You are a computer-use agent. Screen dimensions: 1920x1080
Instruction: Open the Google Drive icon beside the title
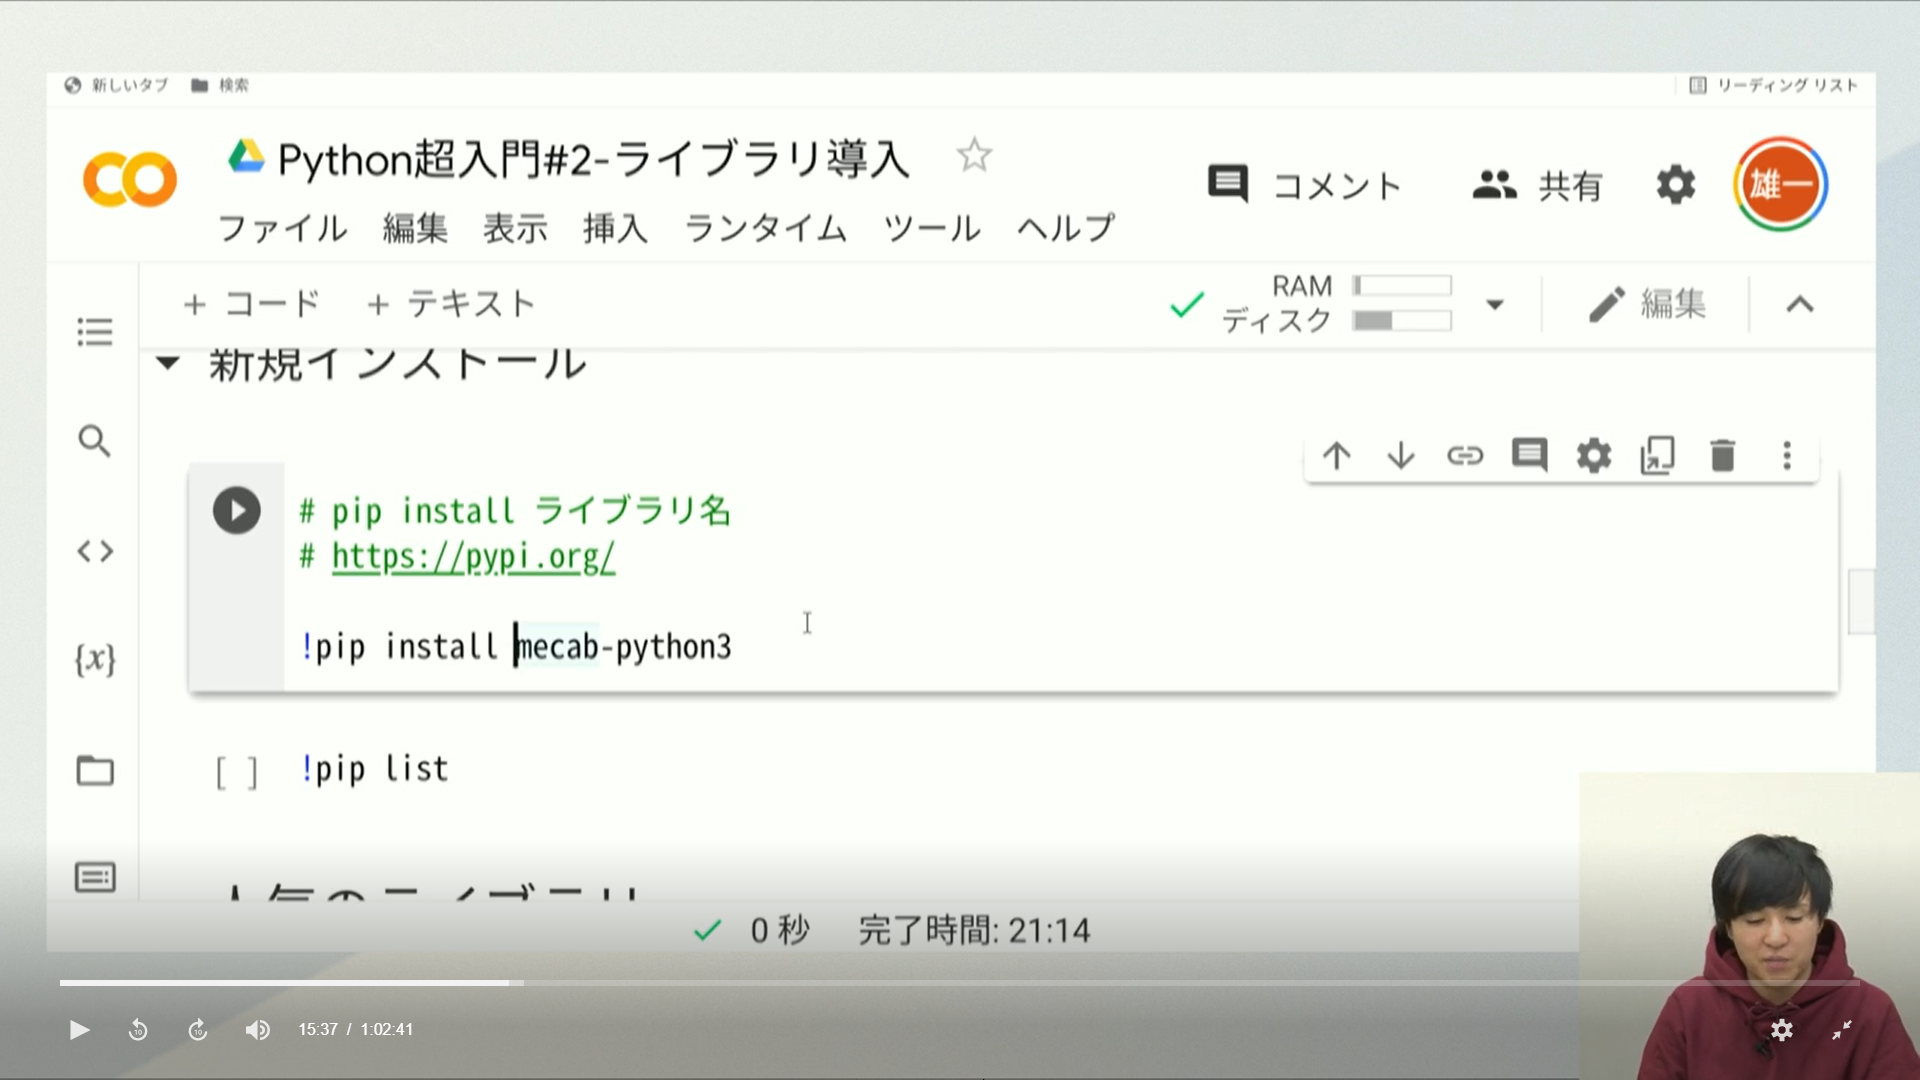click(245, 157)
